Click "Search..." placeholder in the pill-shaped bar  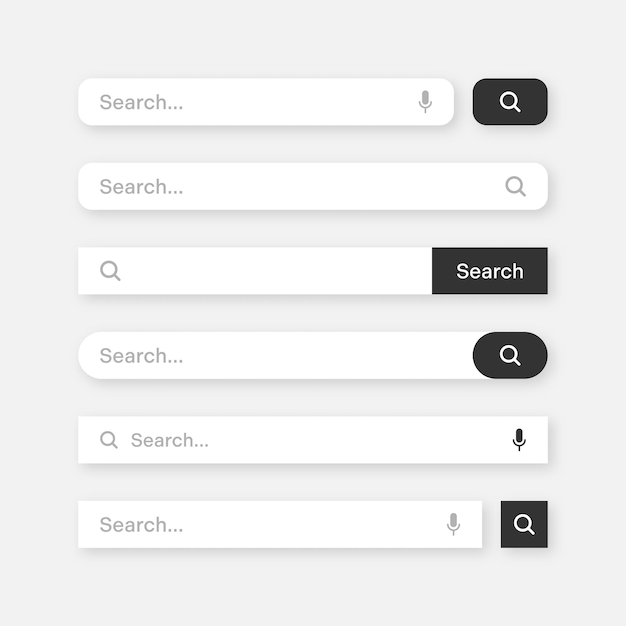click(141, 356)
